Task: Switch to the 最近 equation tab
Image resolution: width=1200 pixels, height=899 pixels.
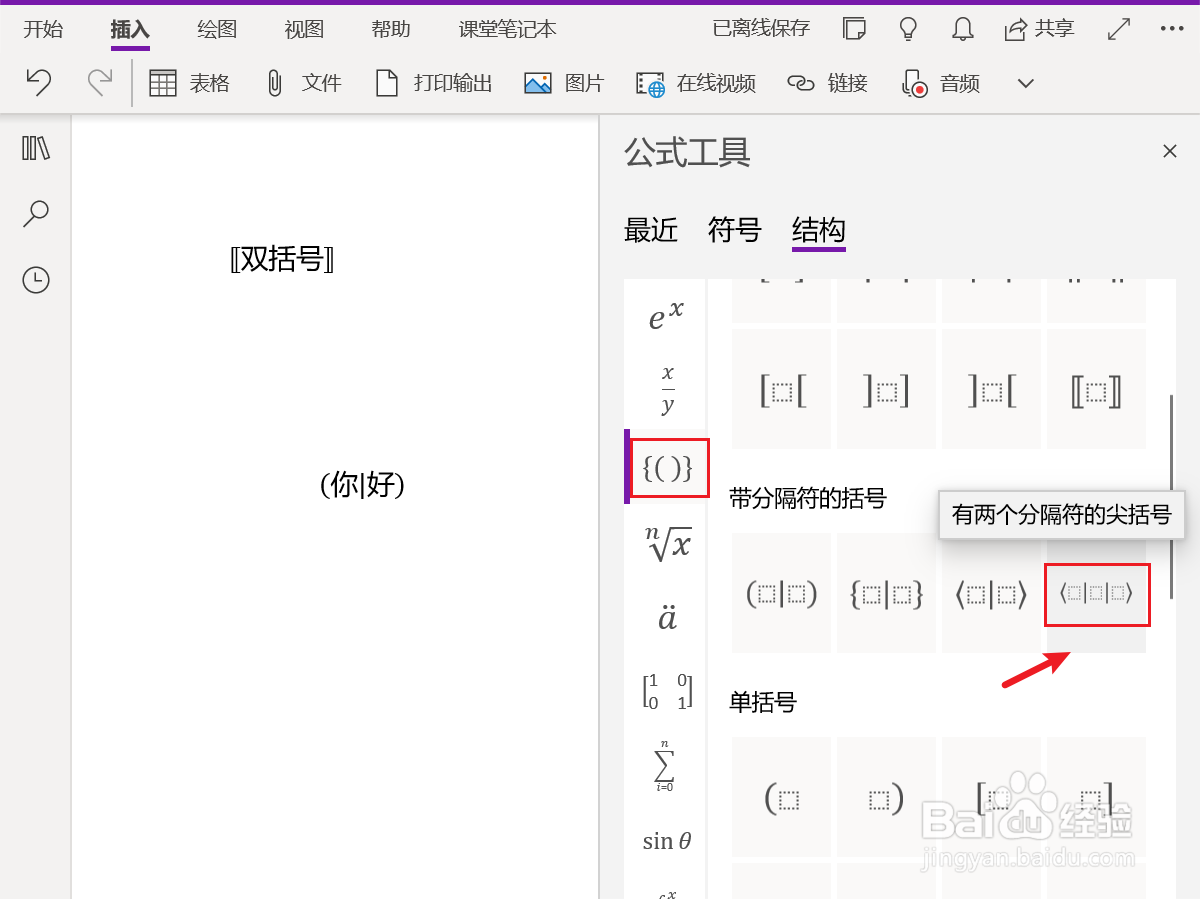Action: [651, 230]
